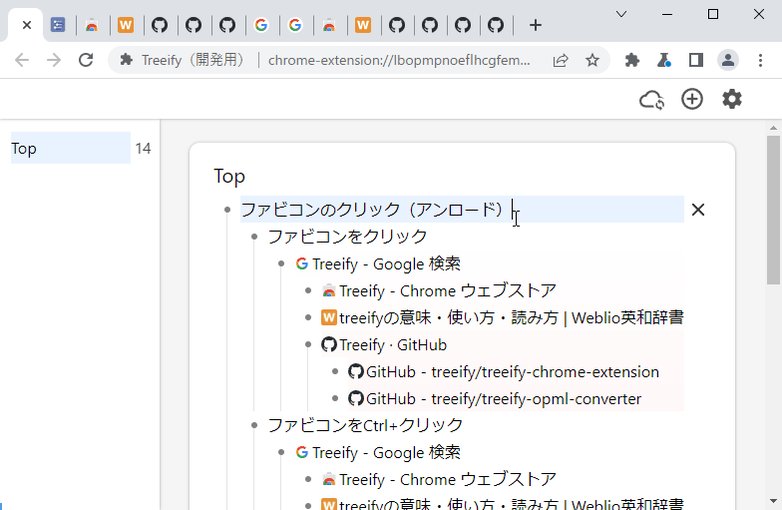Switch to the first GitHub tab
The width and height of the screenshot is (782, 510).
pyautogui.click(x=160, y=25)
